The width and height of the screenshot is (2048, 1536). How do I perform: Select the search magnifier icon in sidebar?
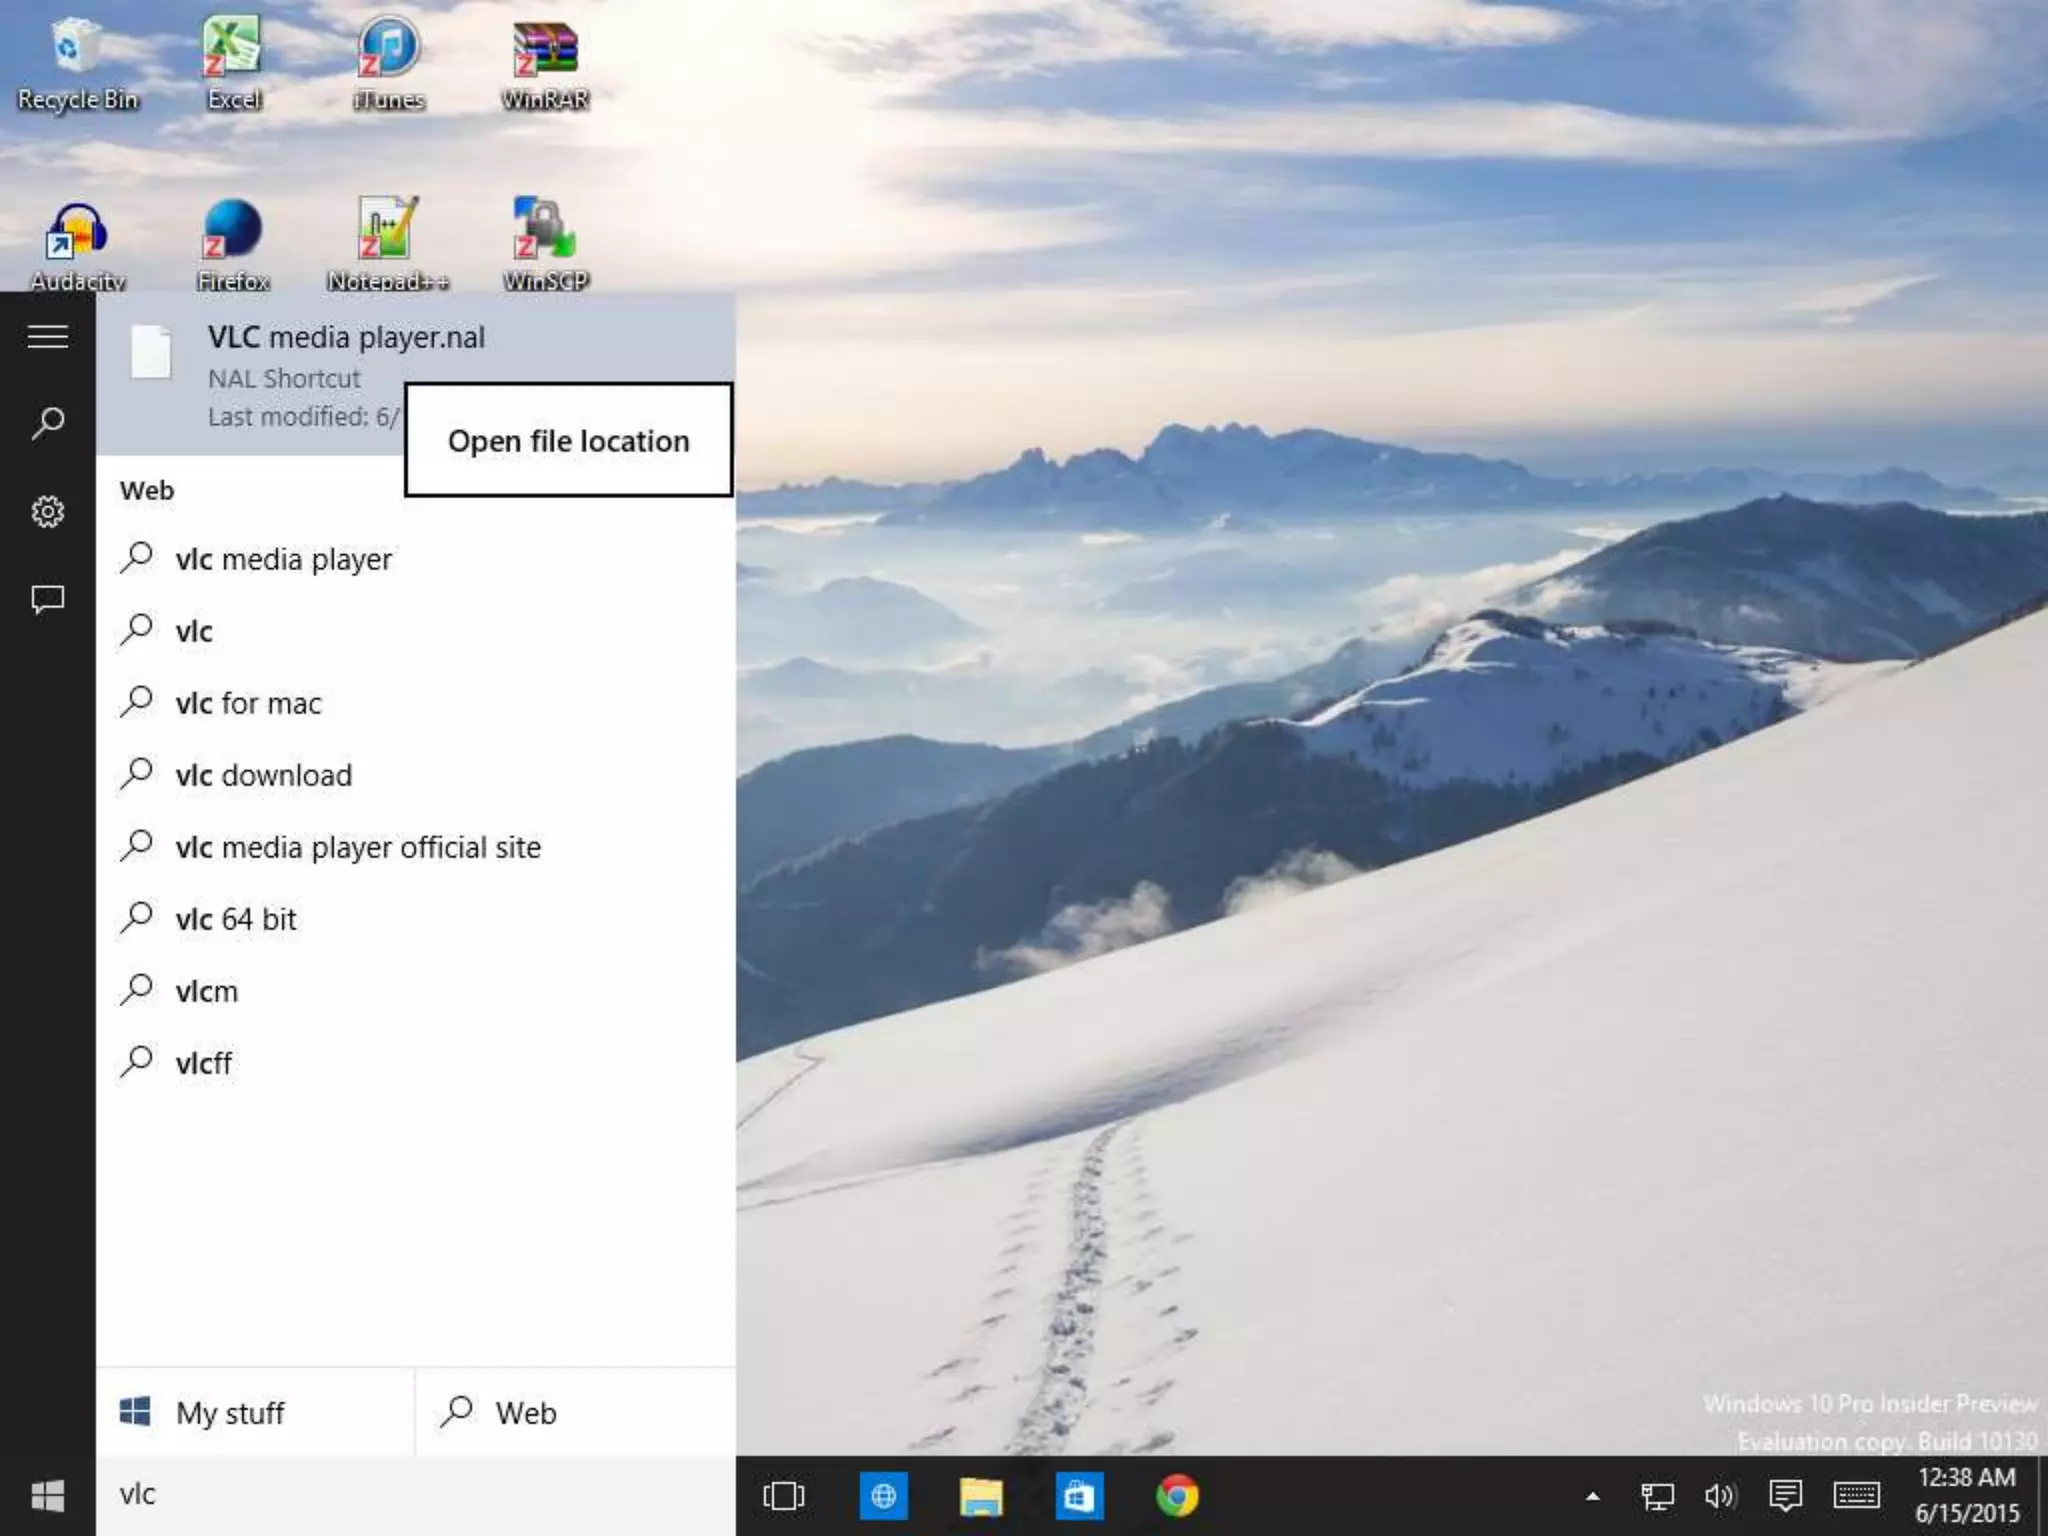click(x=48, y=423)
